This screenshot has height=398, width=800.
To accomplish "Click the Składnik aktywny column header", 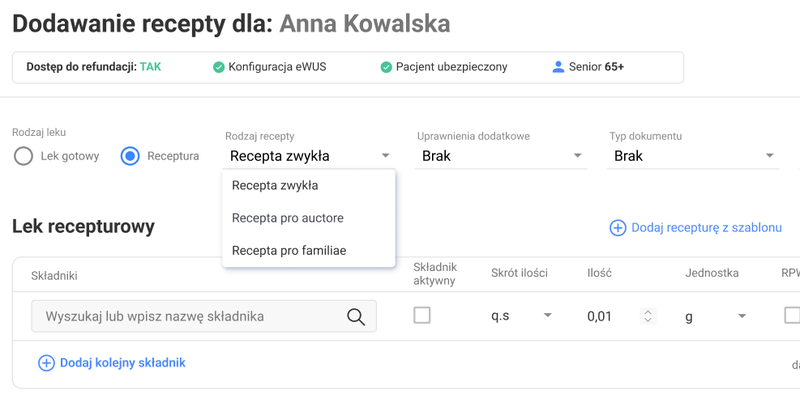I will click(435, 274).
